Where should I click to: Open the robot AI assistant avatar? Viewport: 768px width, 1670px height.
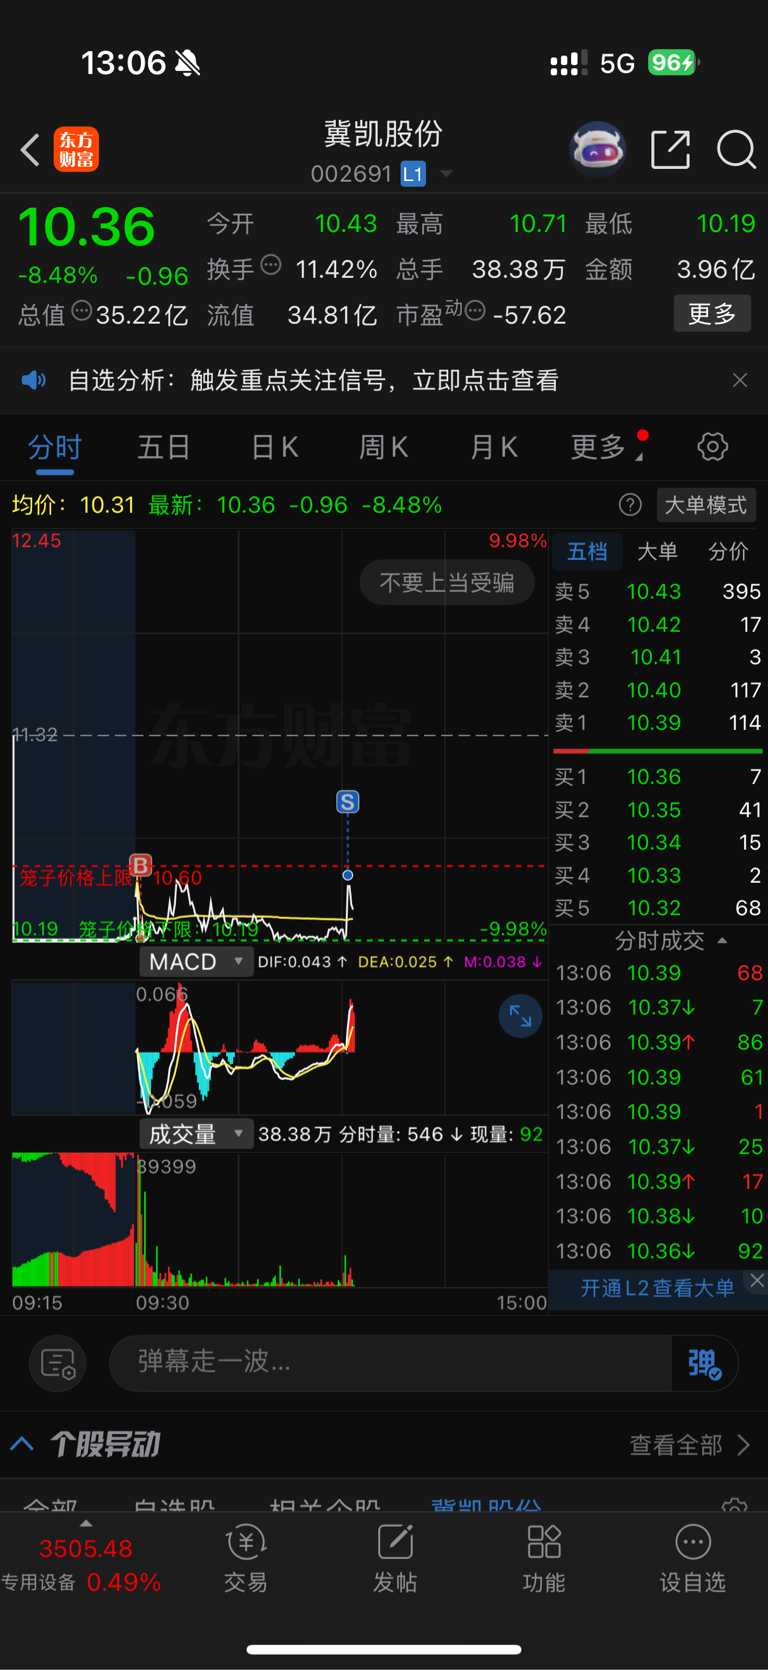pos(597,149)
